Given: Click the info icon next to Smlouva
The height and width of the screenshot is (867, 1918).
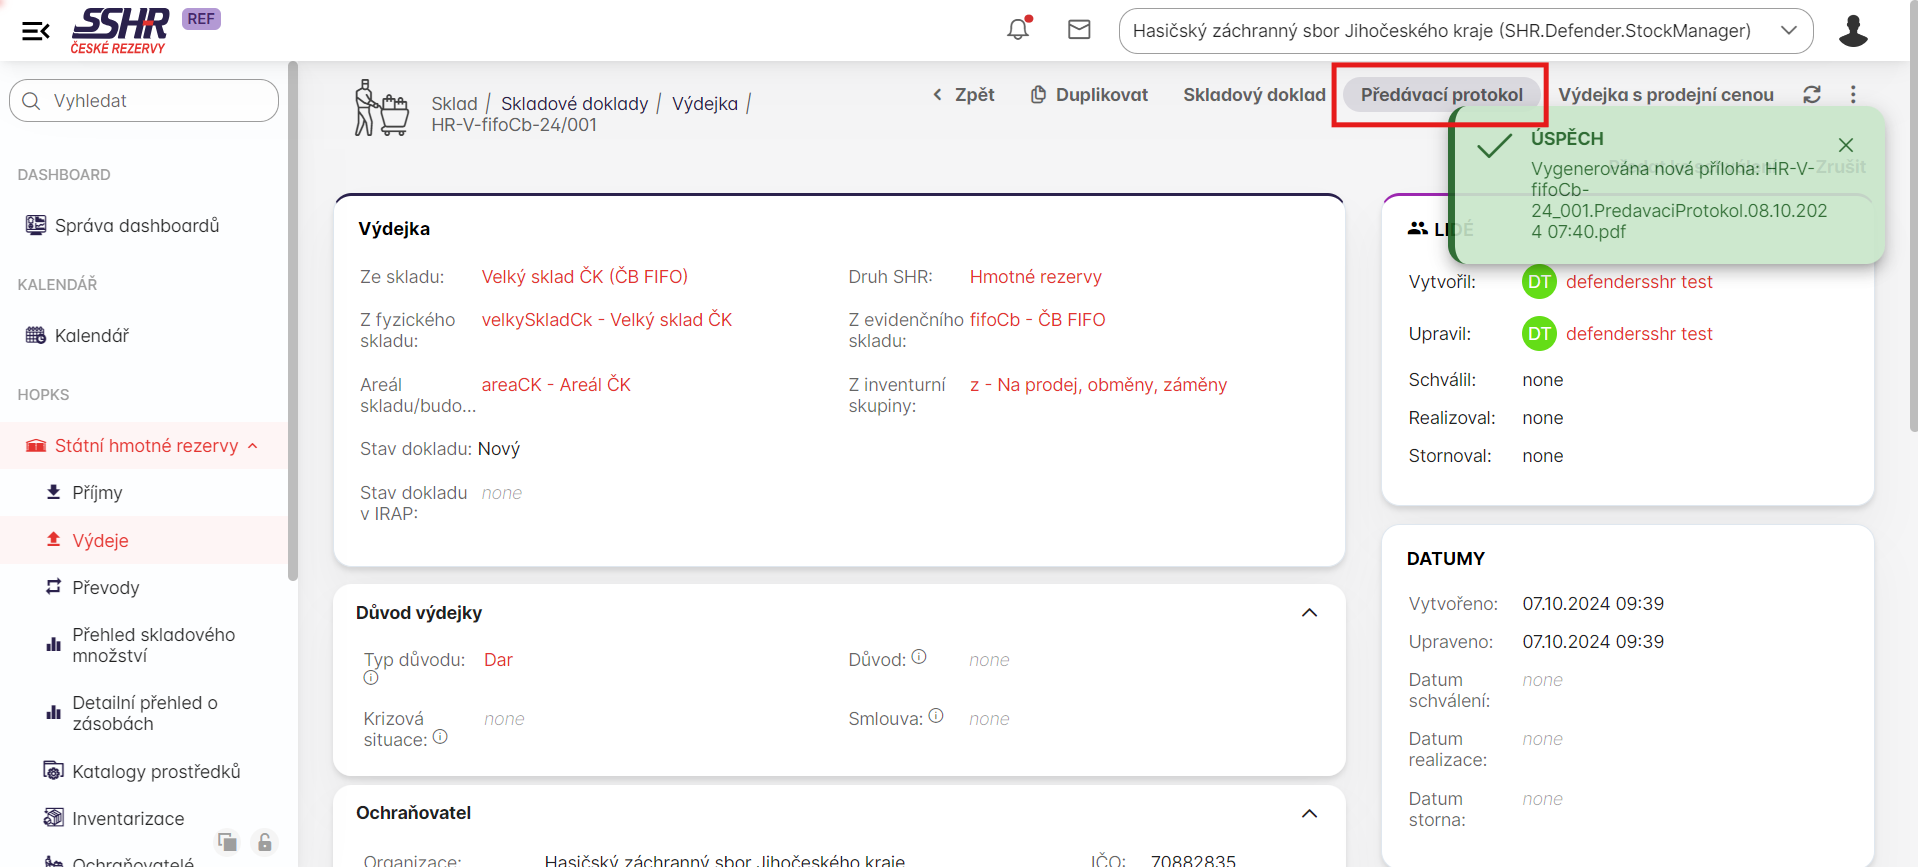Looking at the screenshot, I should click(936, 716).
